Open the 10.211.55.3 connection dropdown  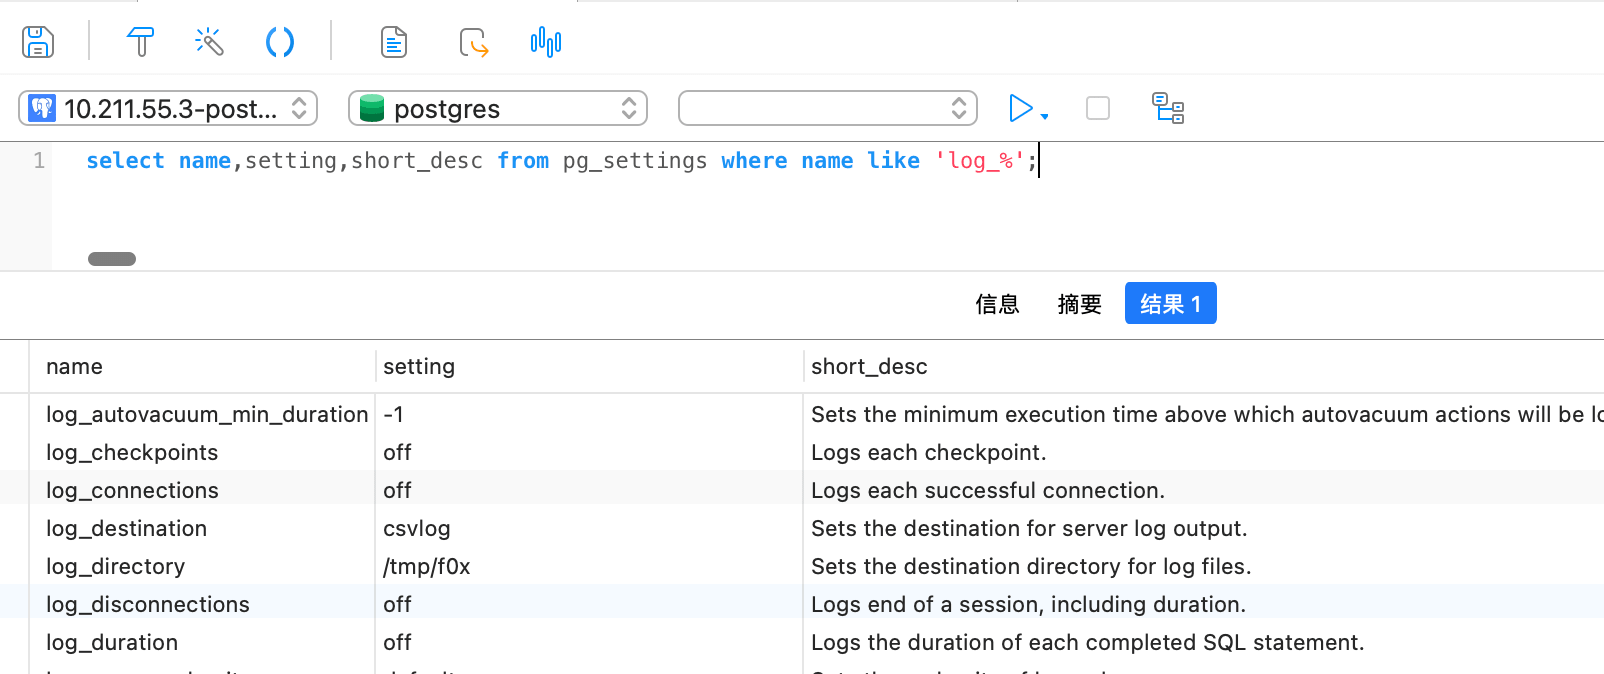168,108
